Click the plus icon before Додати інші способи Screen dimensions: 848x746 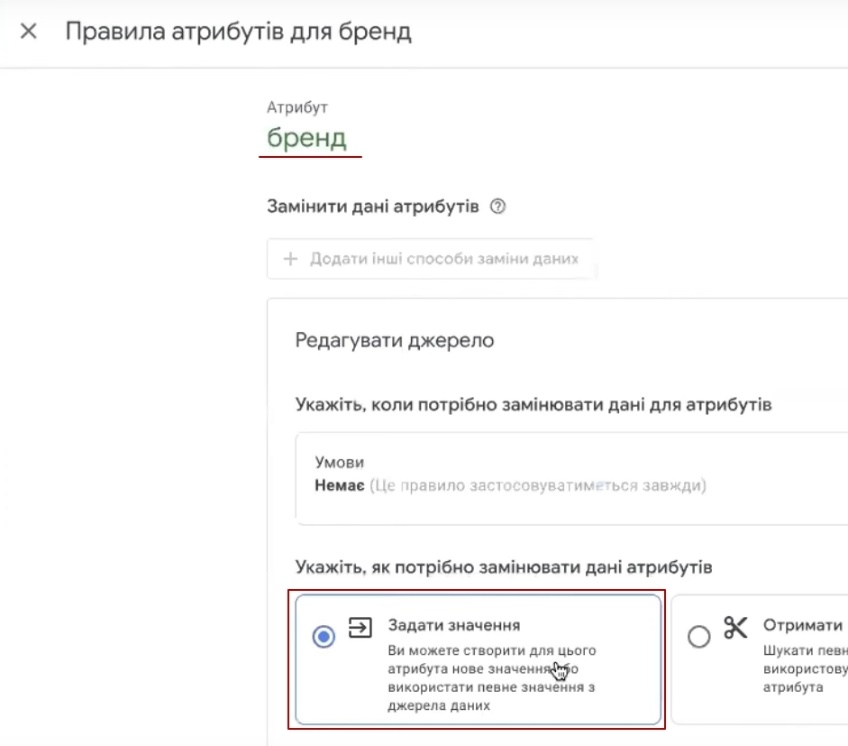click(291, 258)
